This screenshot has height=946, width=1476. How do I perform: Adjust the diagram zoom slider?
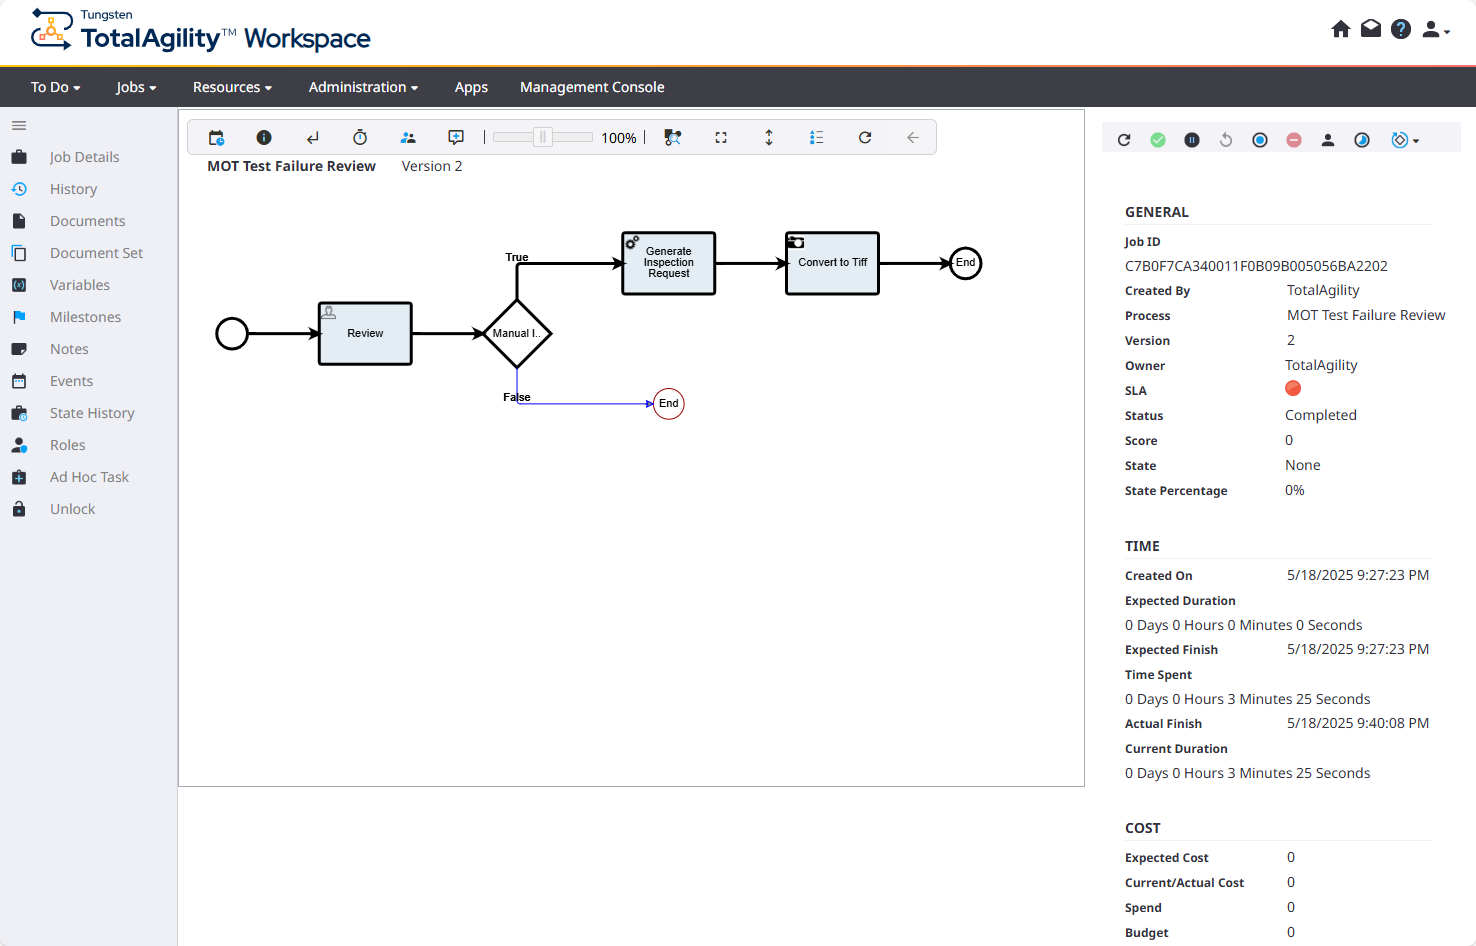[541, 137]
